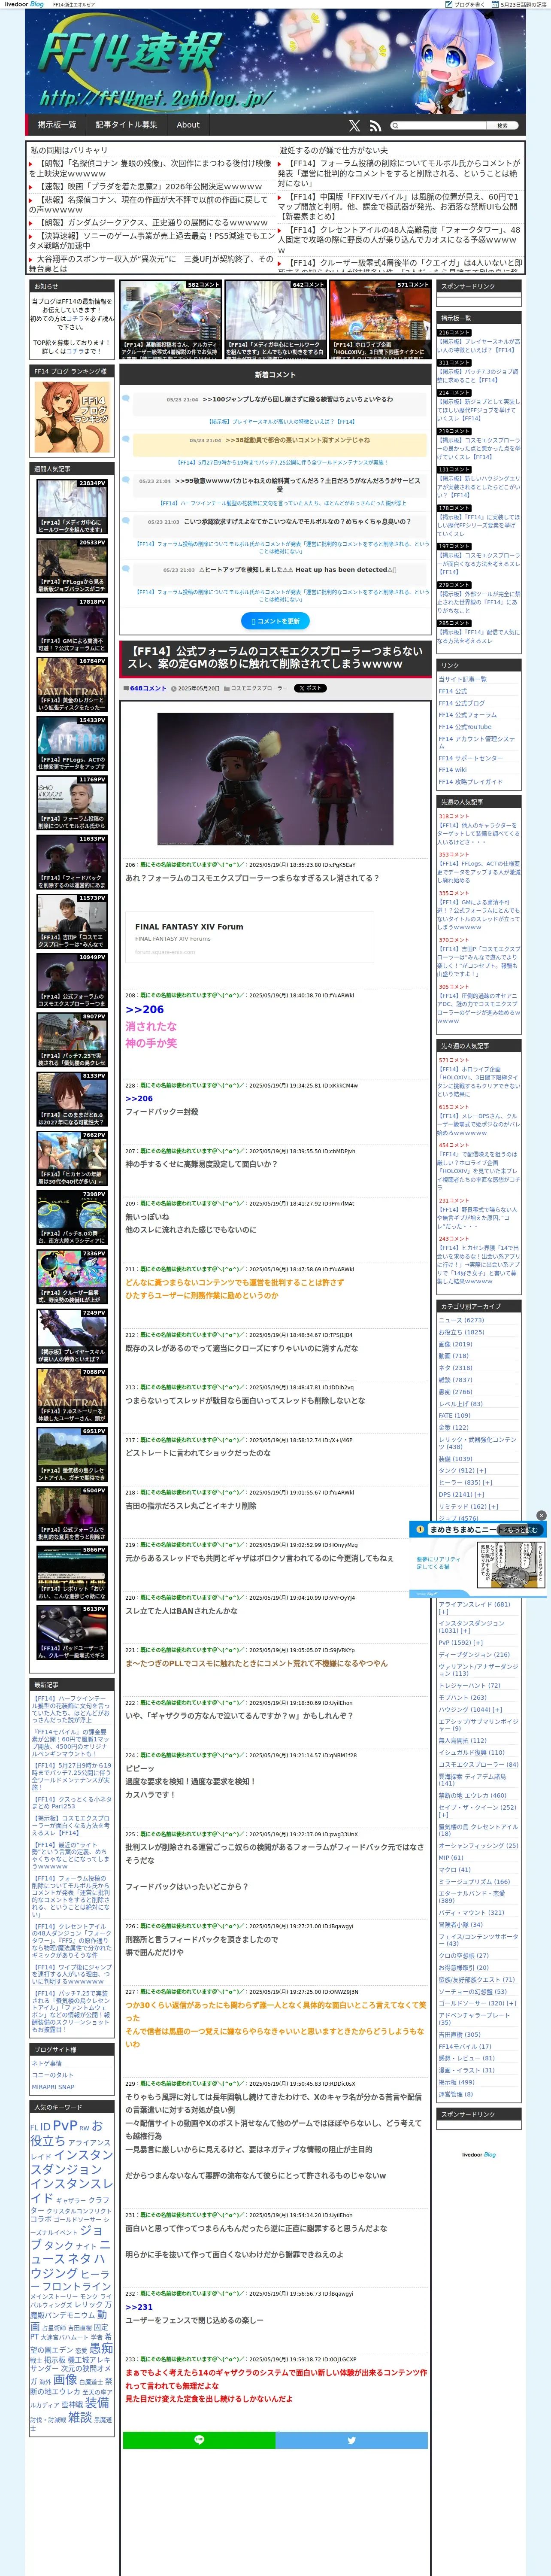Click the X ポスト button under the article title
The width and height of the screenshot is (551, 2576).
310,688
